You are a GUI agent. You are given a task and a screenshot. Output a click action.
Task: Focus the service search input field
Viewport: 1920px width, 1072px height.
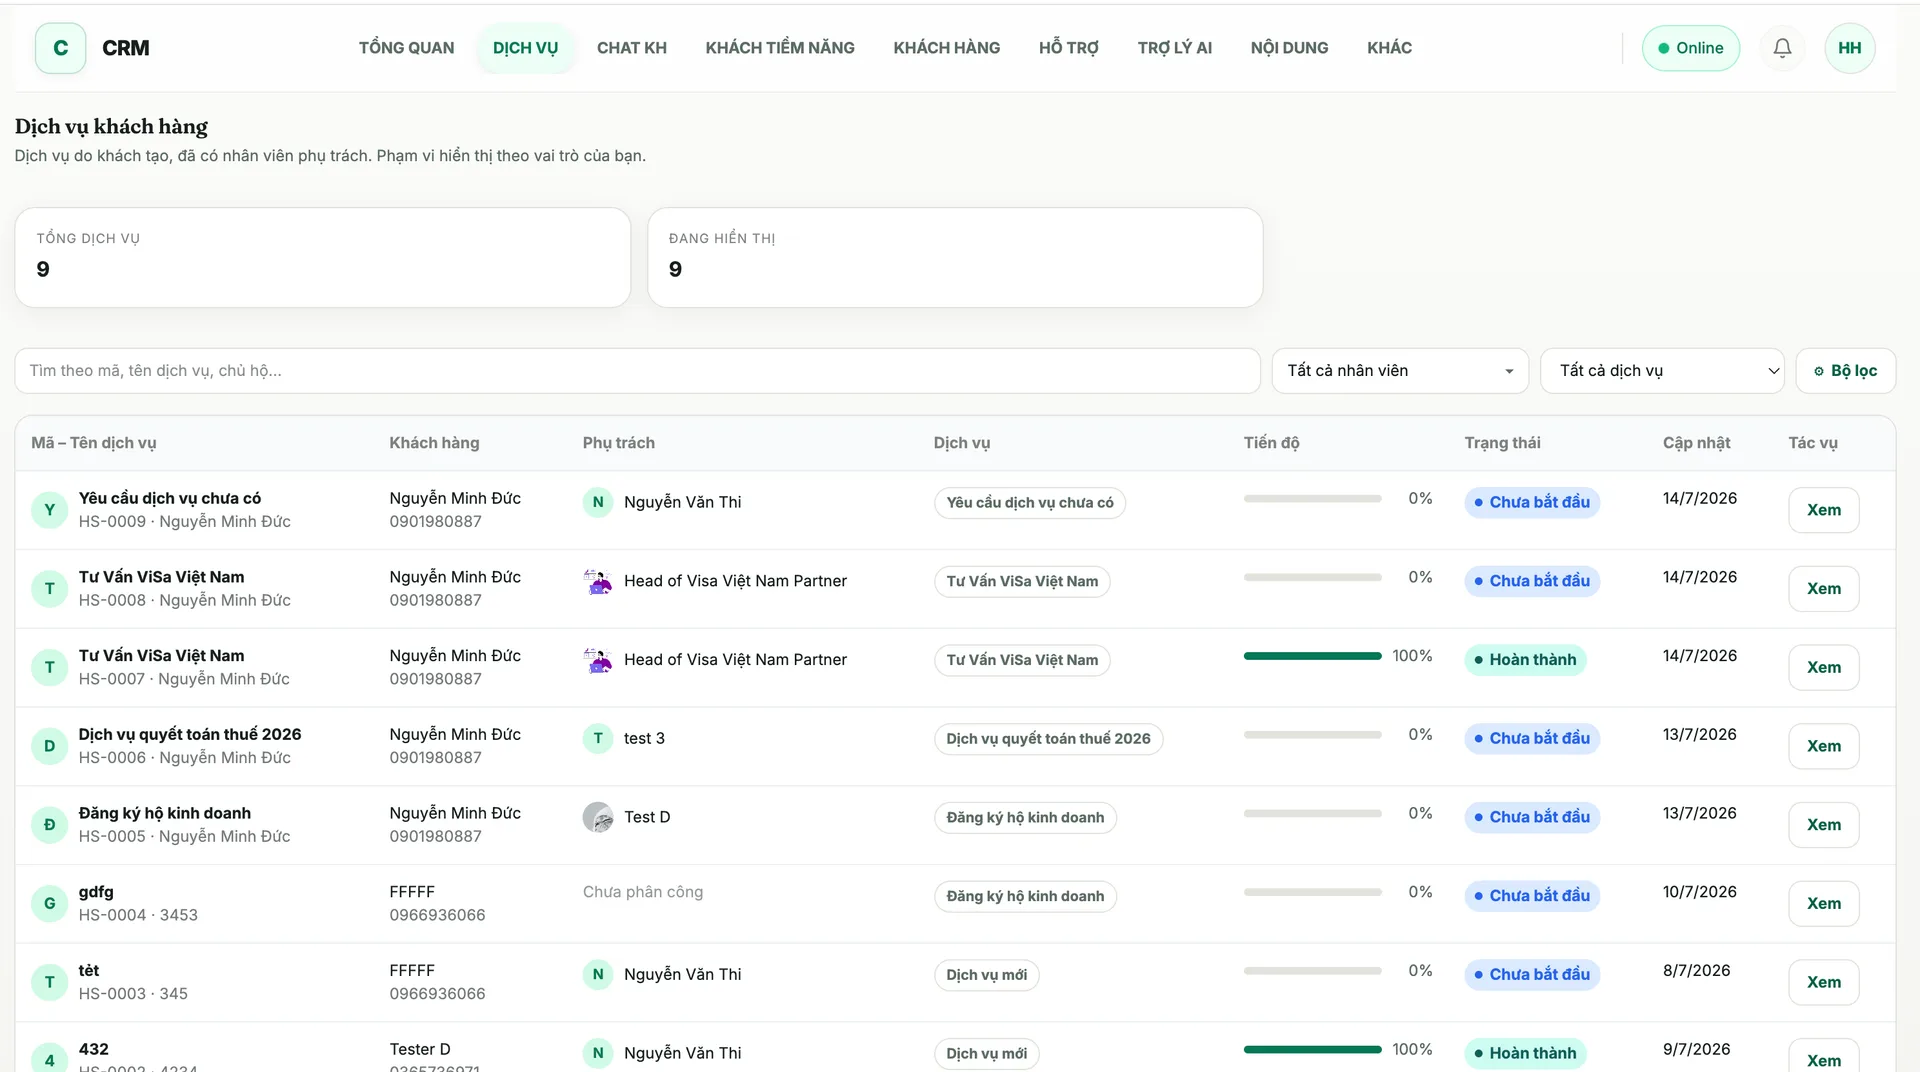(x=637, y=371)
